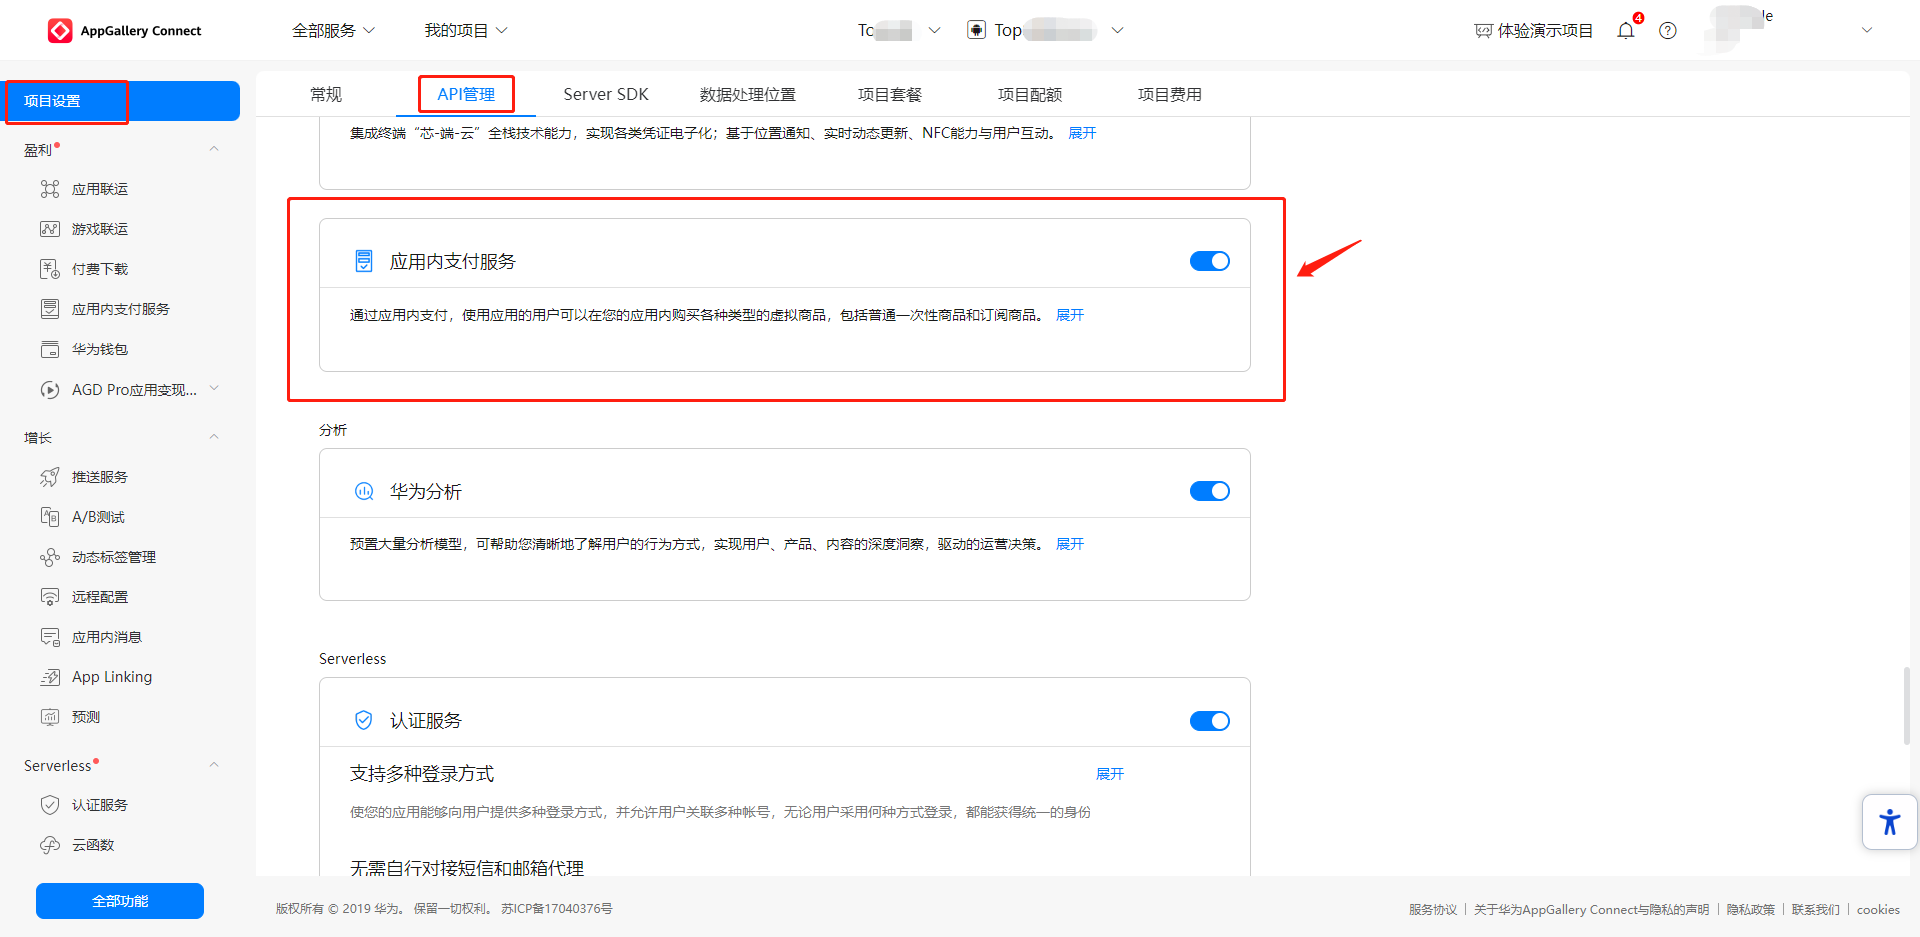The width and height of the screenshot is (1920, 937).
Task: Open the 全部服务 dropdown
Action: point(333,31)
